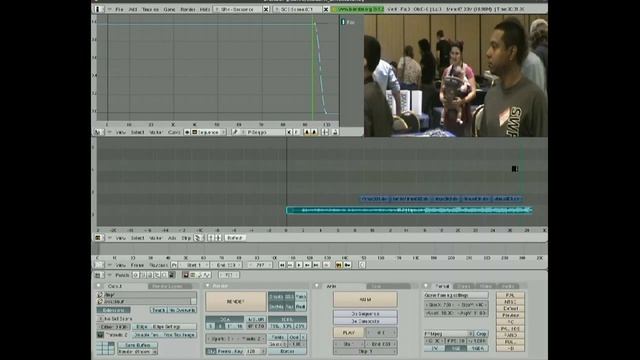Skip to next keyframe in timeline
Image resolution: width=640 pixels, height=360 pixels.
[x=307, y=265]
